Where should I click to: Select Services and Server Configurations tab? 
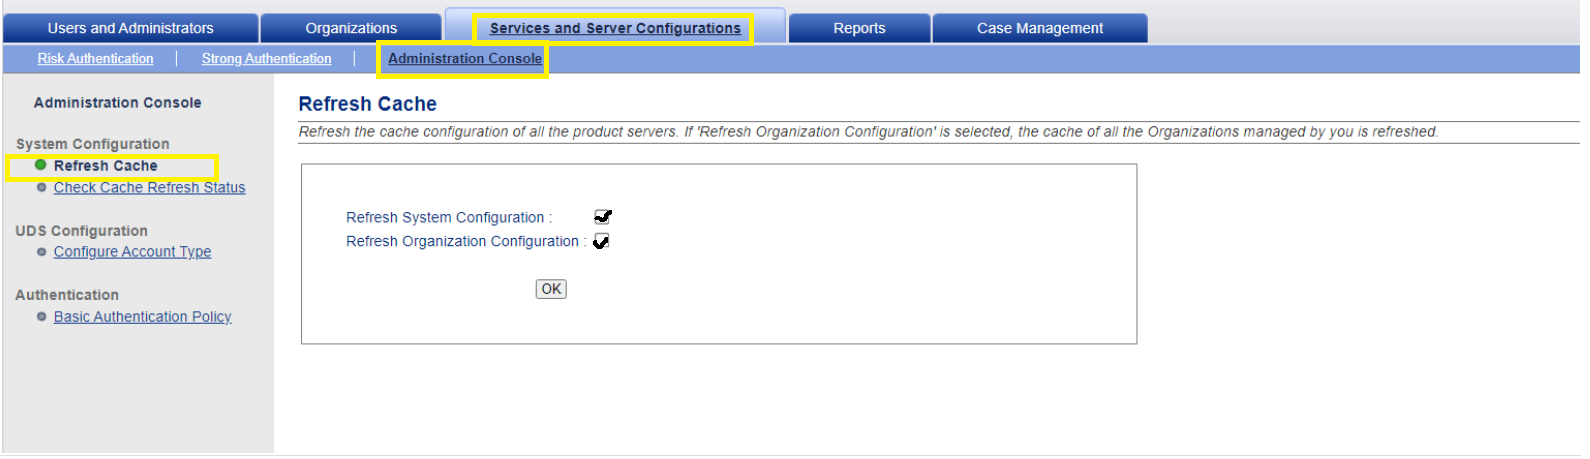pyautogui.click(x=614, y=28)
